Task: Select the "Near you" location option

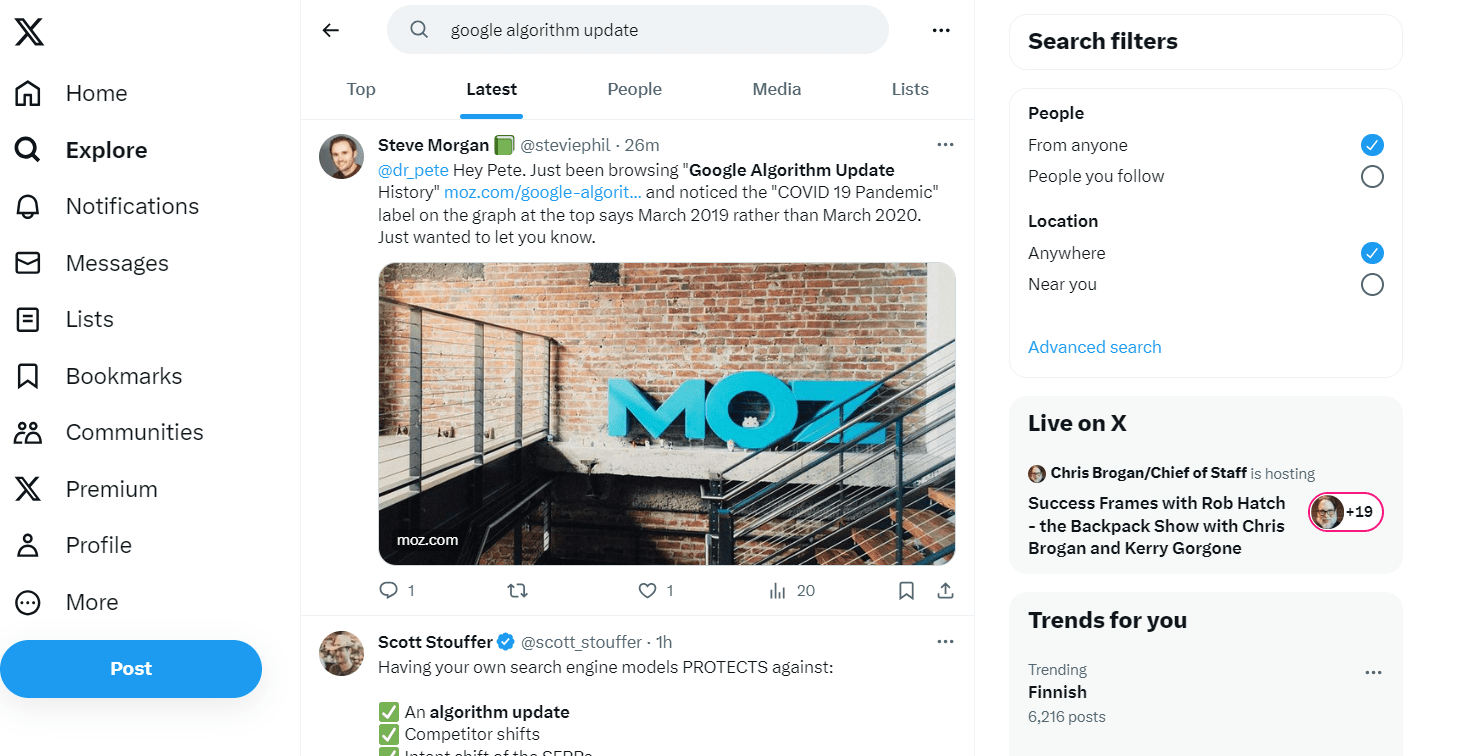Action: 1372,285
